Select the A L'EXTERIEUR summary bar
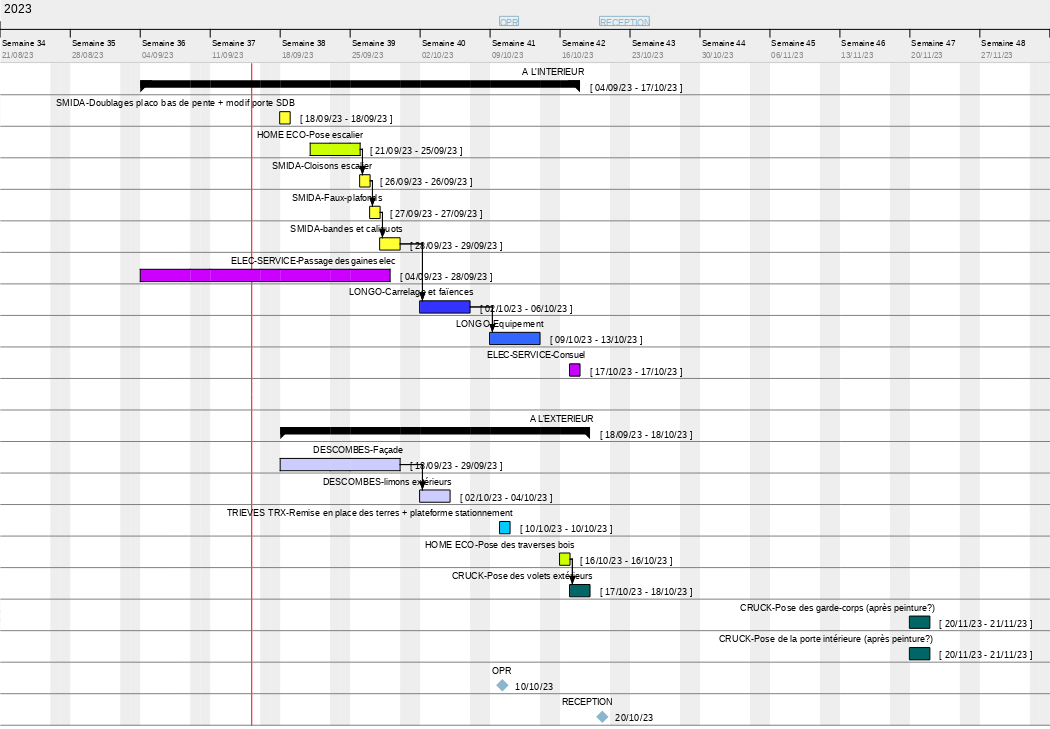Image resolution: width=1050 pixels, height=729 pixels. point(435,432)
